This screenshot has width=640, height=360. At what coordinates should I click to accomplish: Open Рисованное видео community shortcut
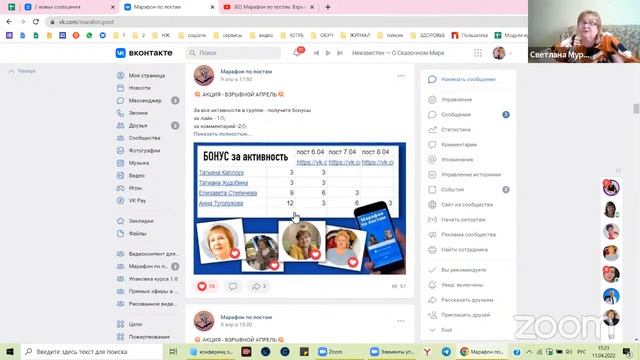coord(152,304)
